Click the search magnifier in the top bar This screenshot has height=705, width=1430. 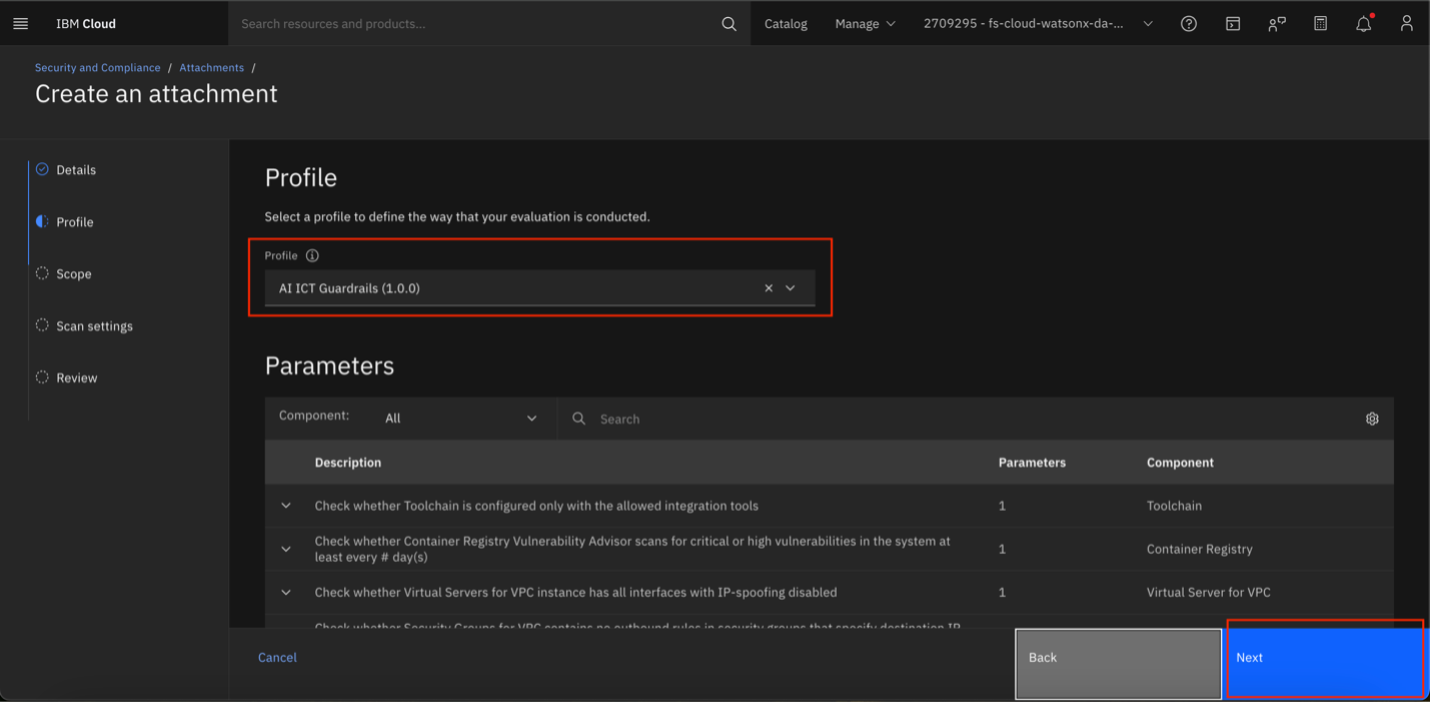click(x=728, y=23)
